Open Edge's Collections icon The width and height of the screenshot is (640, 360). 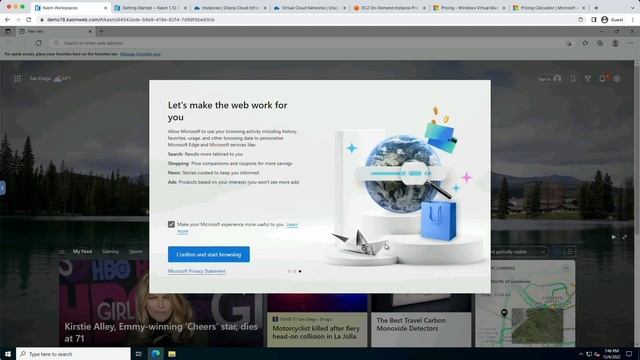pos(600,43)
